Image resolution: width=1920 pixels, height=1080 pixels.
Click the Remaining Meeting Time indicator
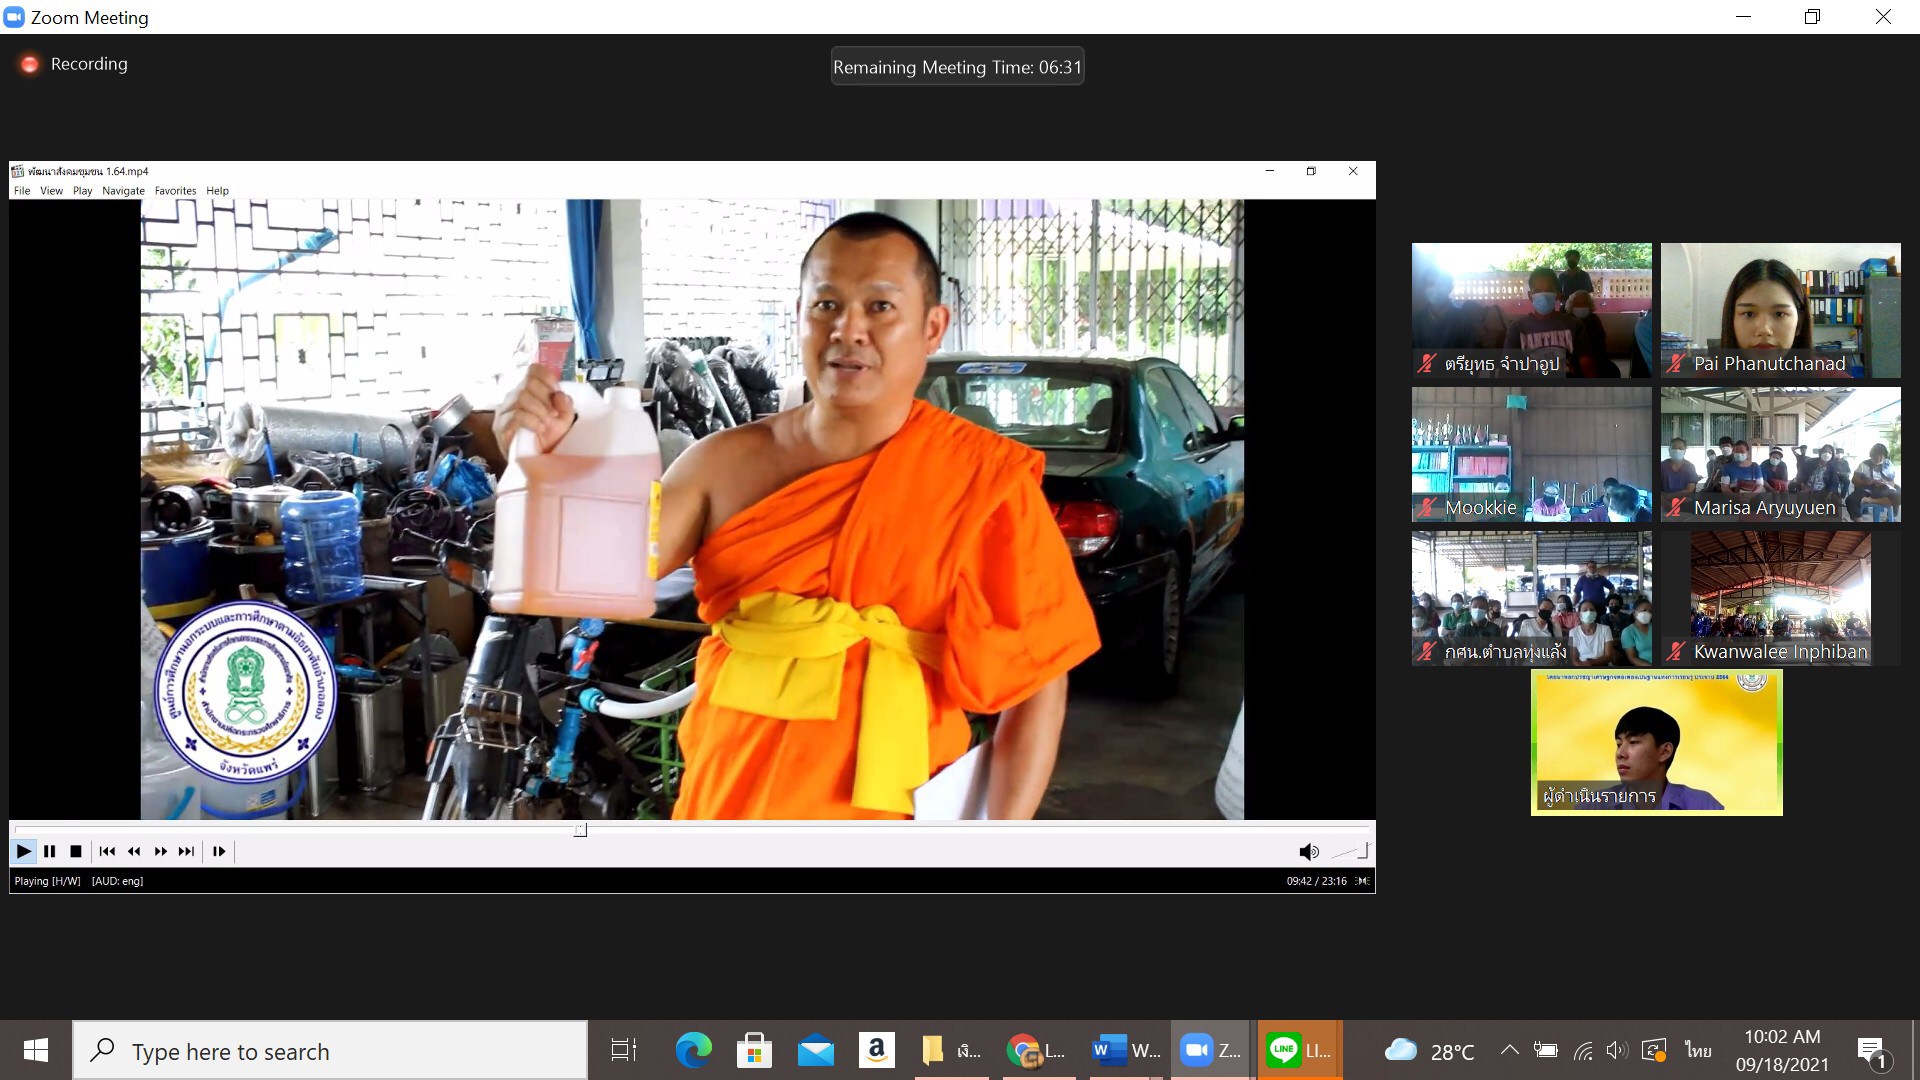coord(957,67)
